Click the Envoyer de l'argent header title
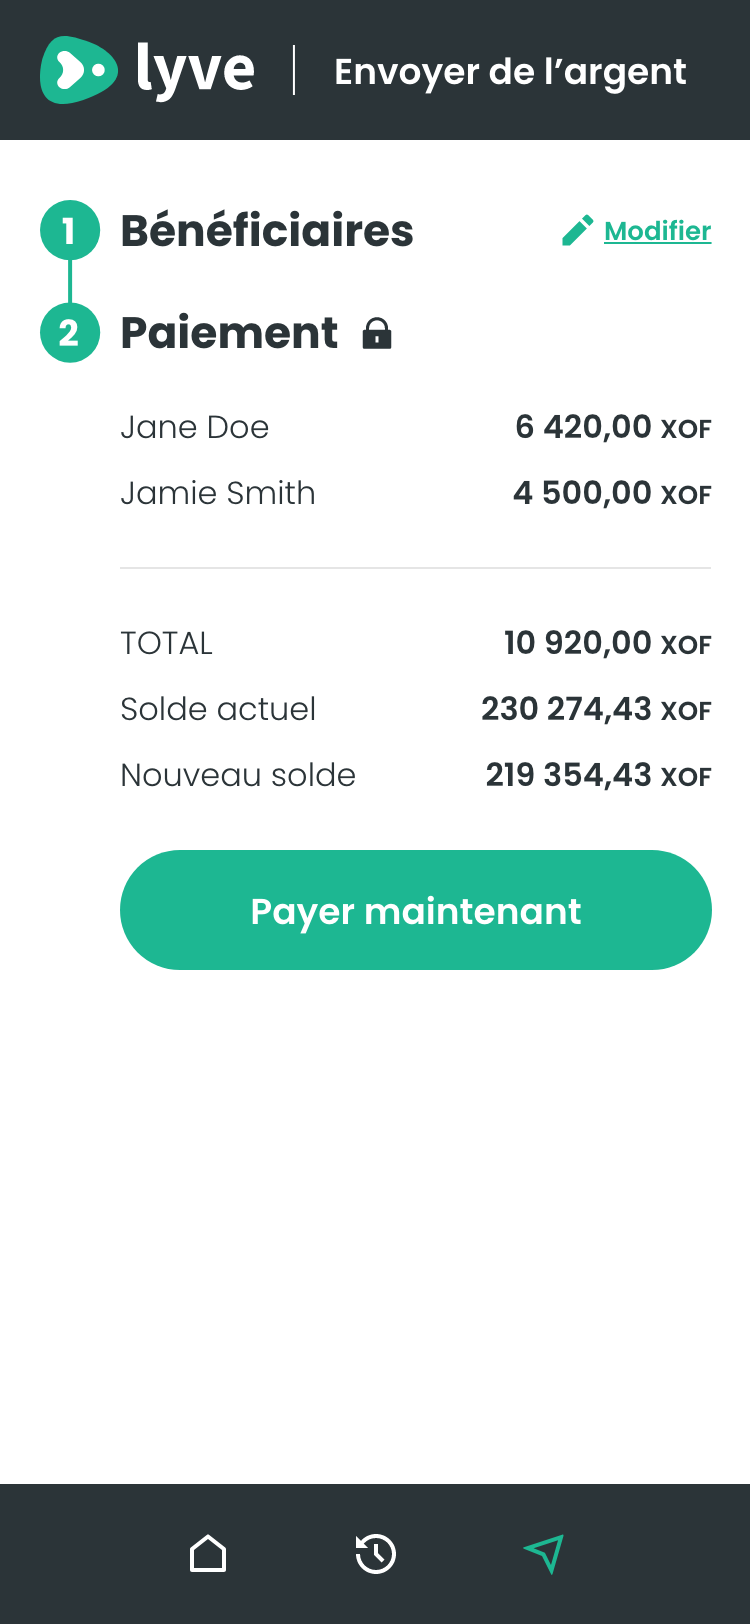 click(x=510, y=72)
